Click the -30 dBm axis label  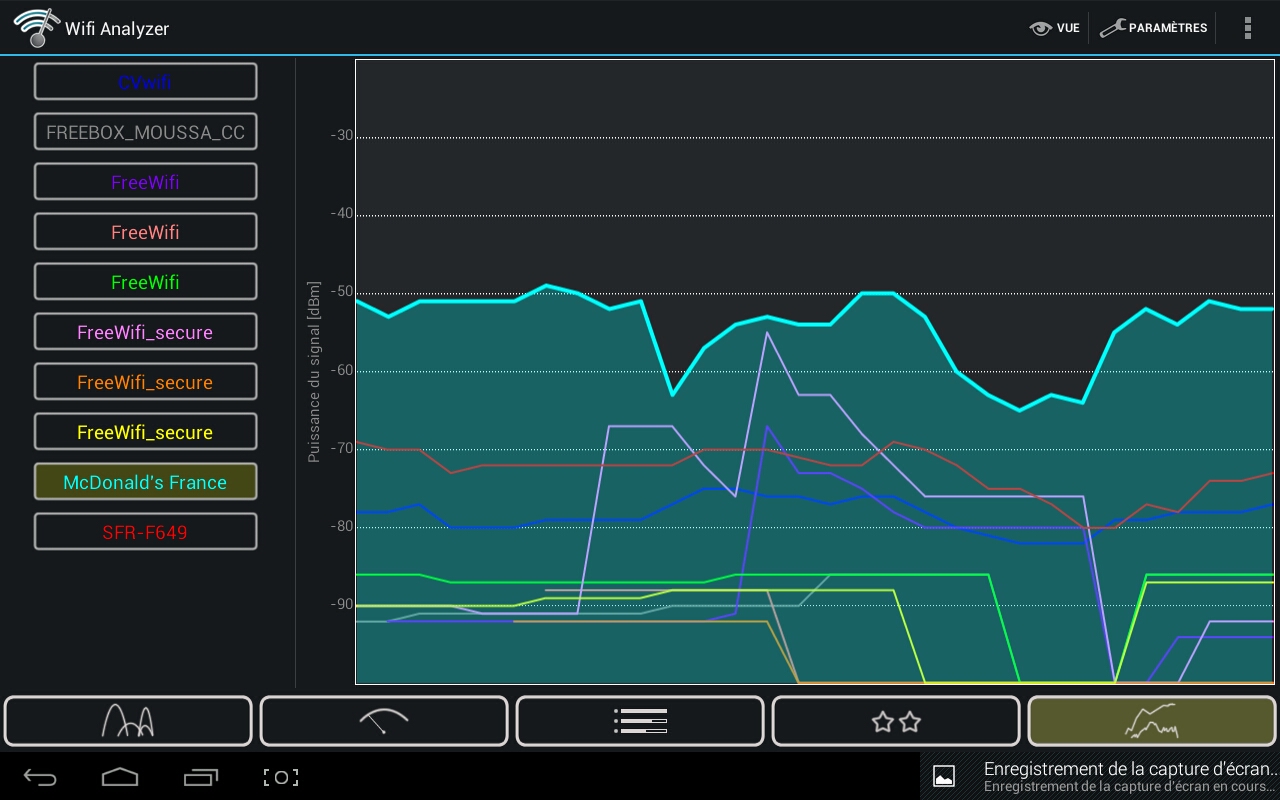pos(341,136)
